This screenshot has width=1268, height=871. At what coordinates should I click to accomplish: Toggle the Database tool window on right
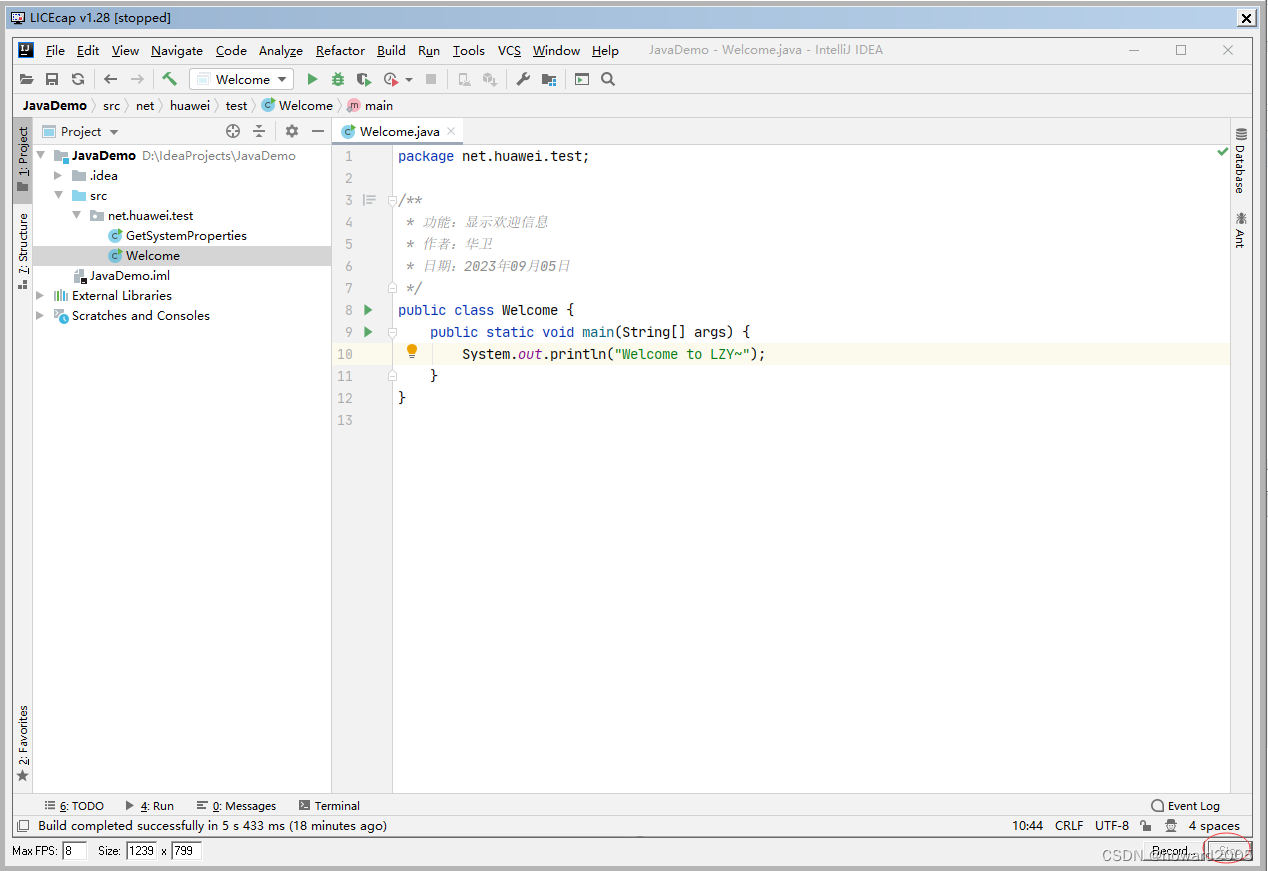pos(1241,160)
